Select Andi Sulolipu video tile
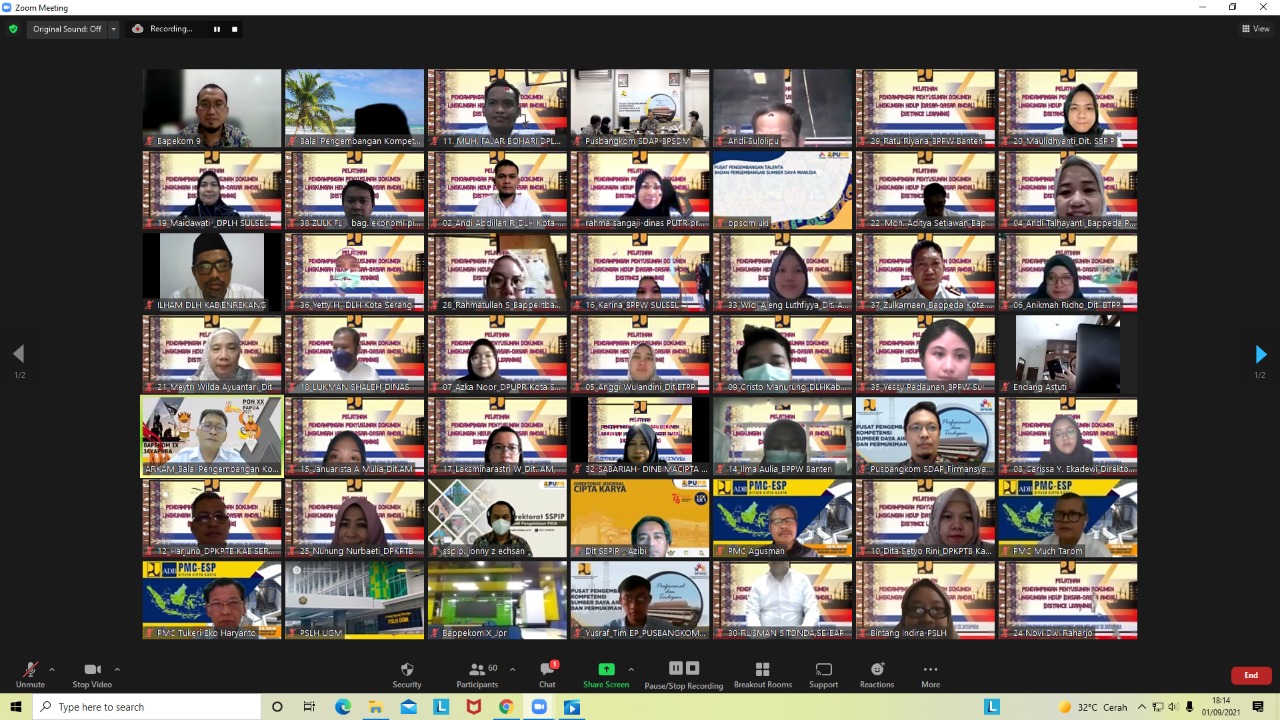The width and height of the screenshot is (1280, 720). click(783, 108)
